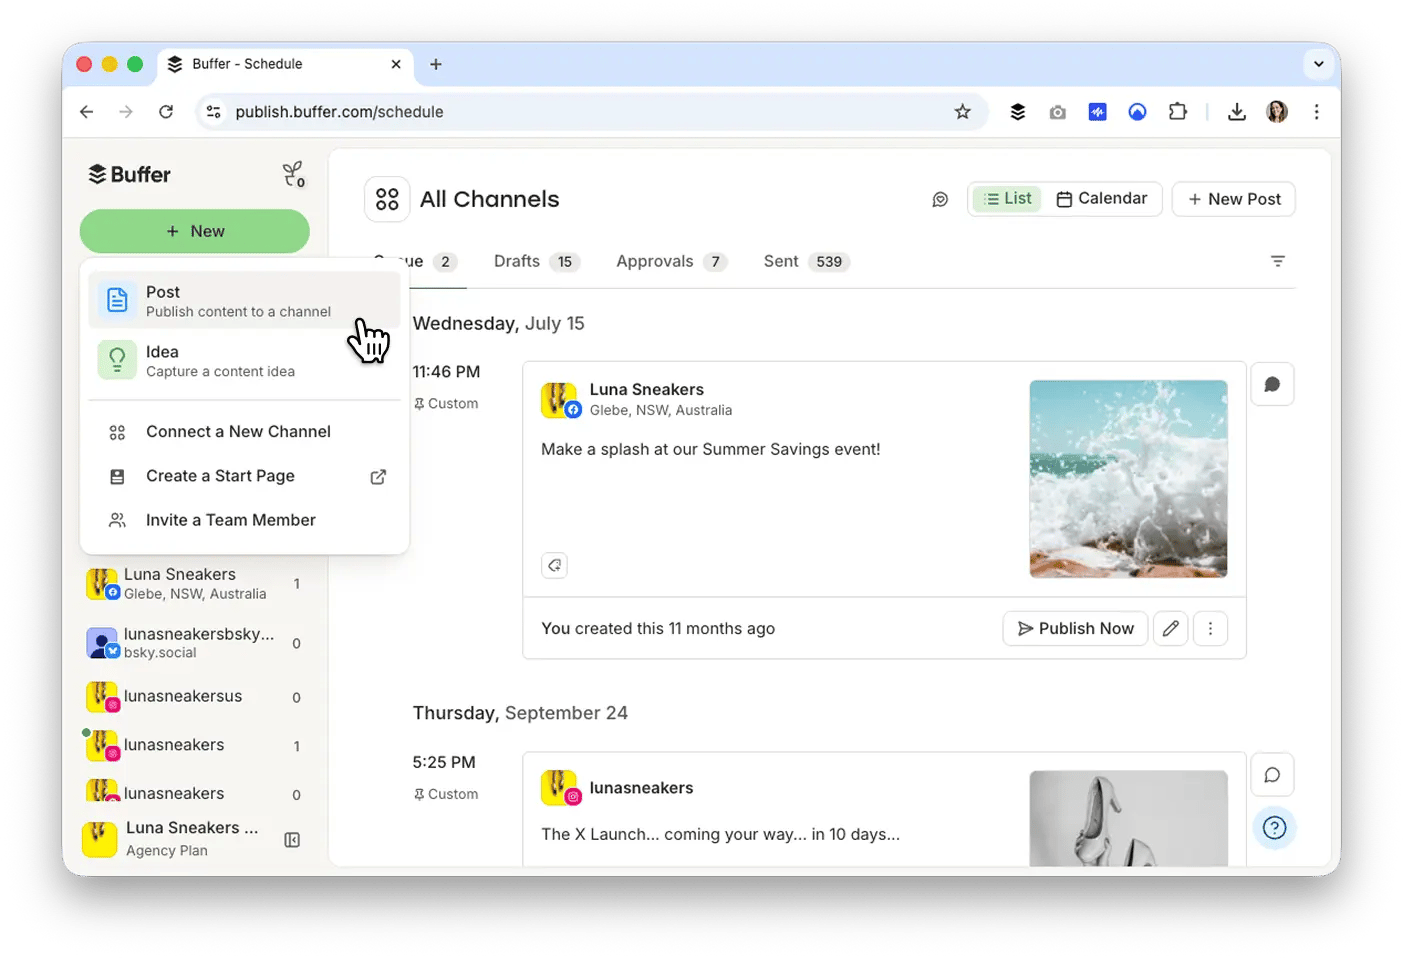
Task: Click the New Post button
Action: (1234, 199)
